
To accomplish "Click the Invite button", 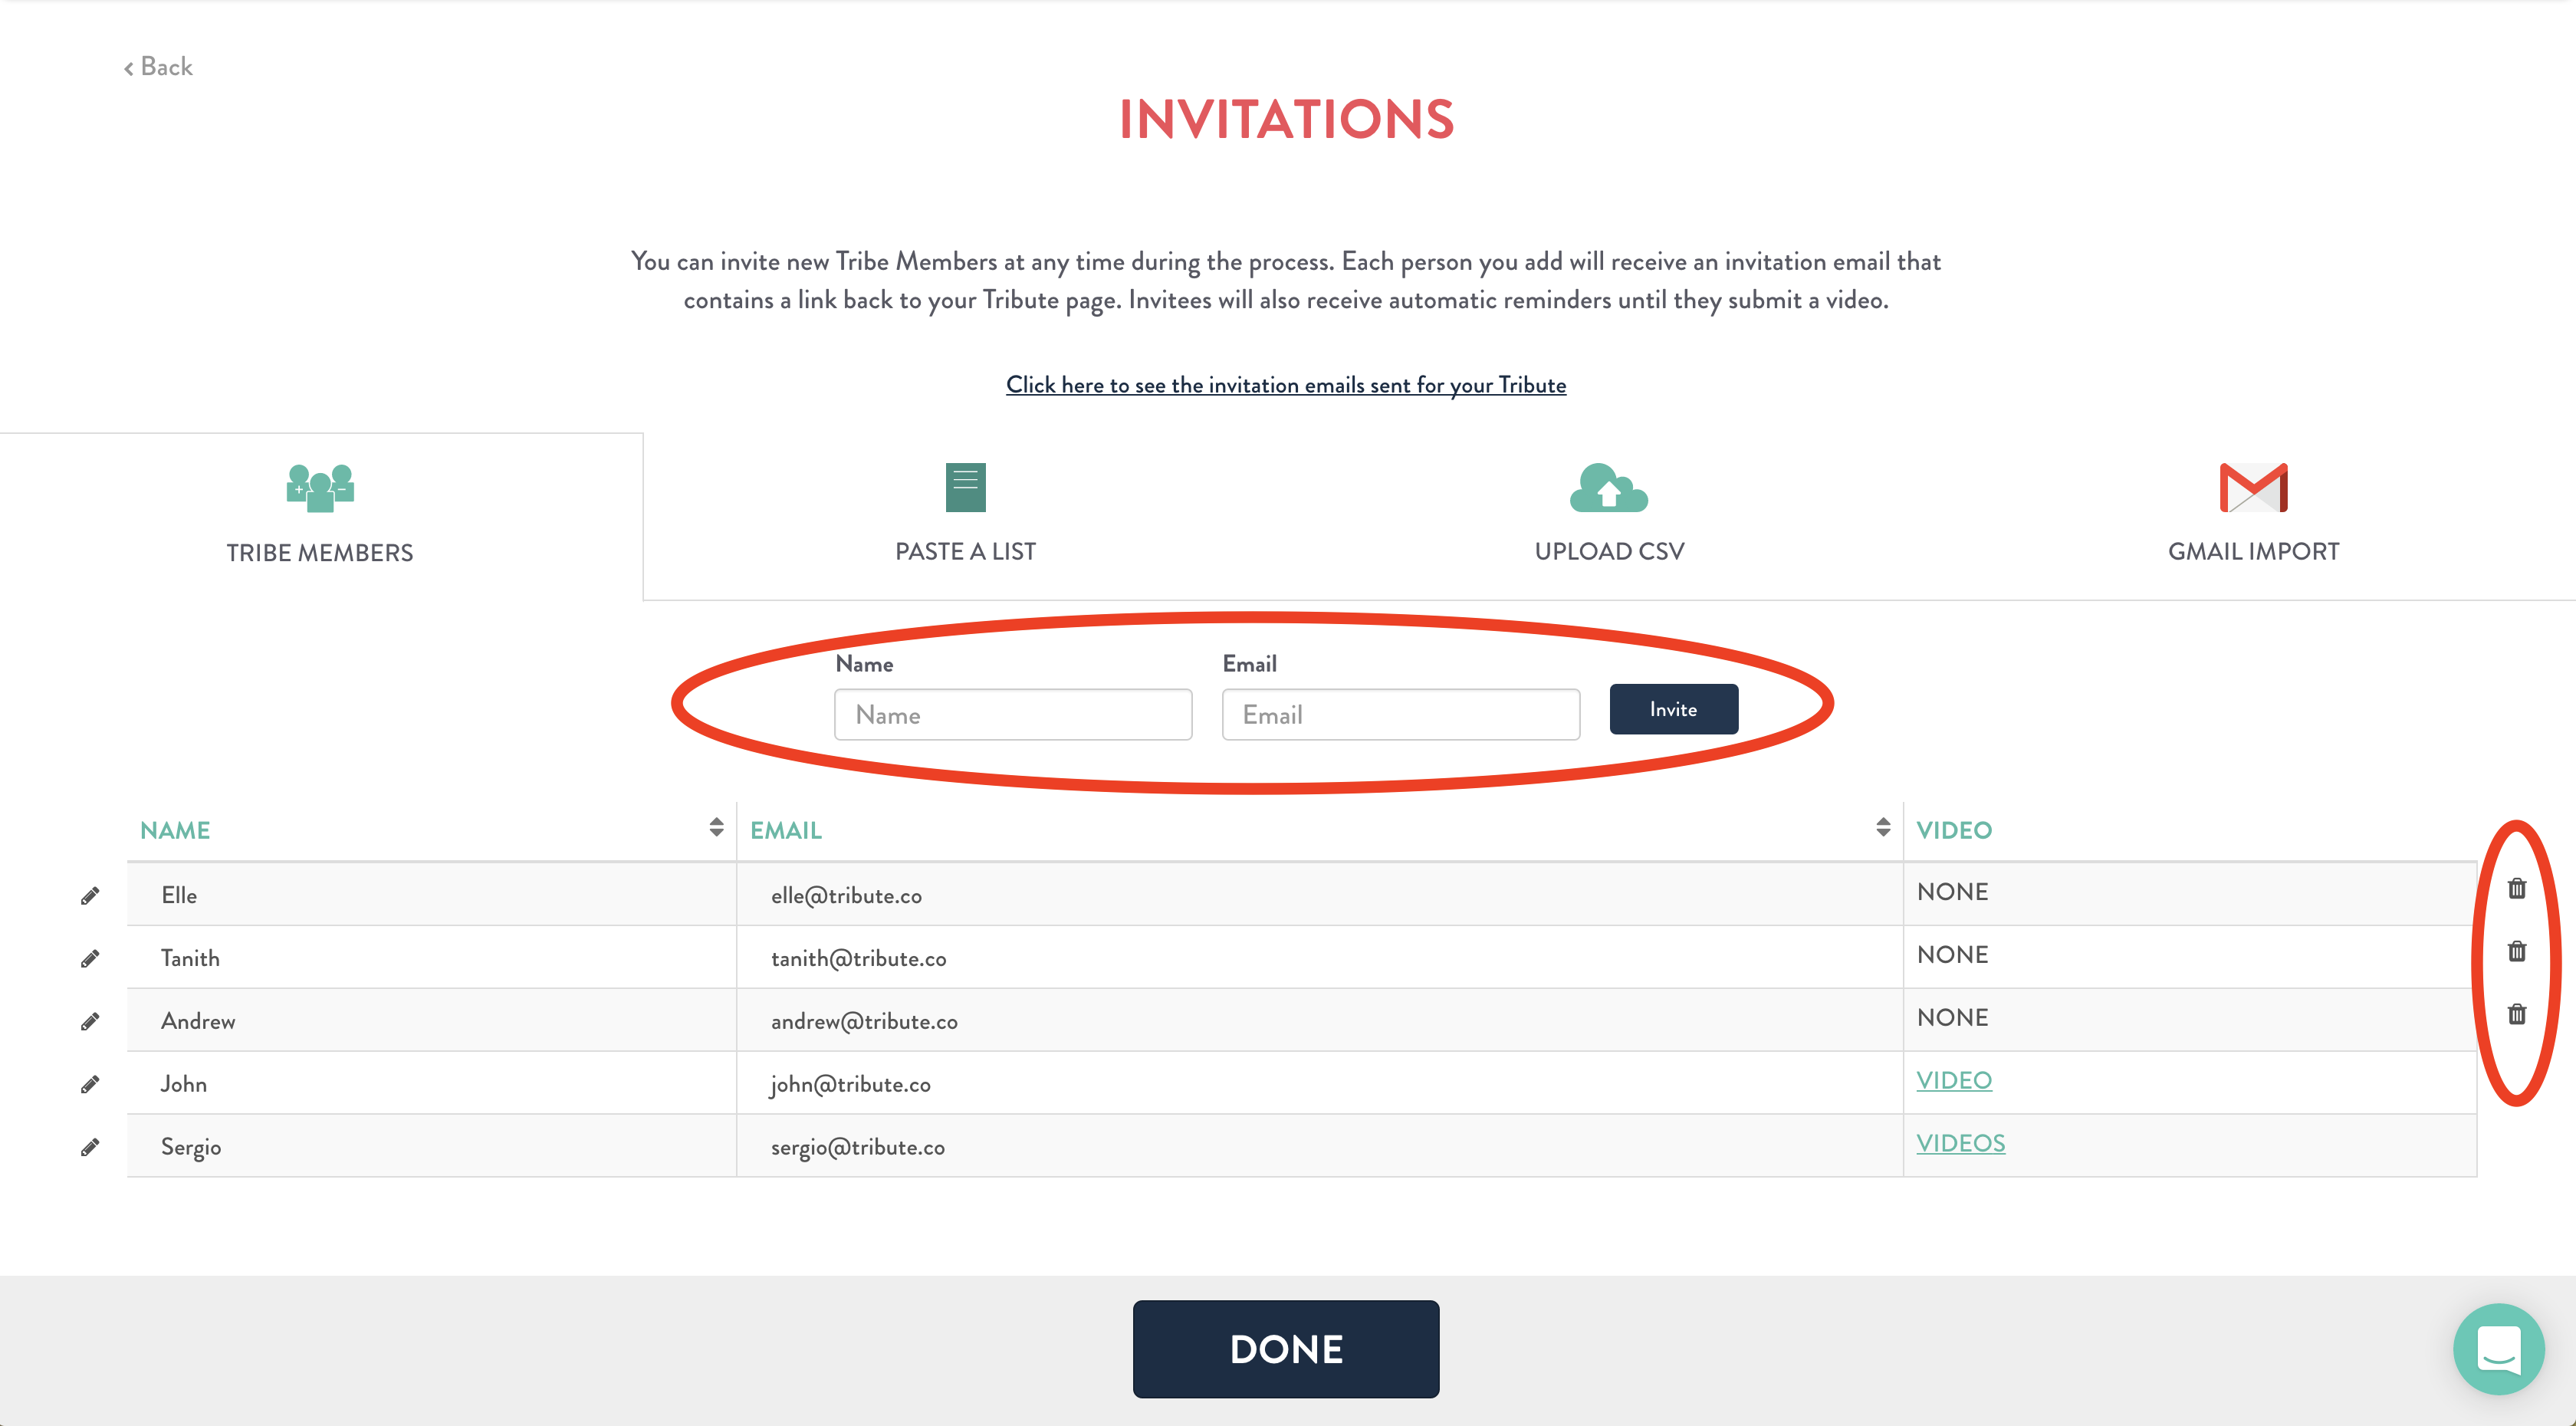I will [x=1674, y=709].
